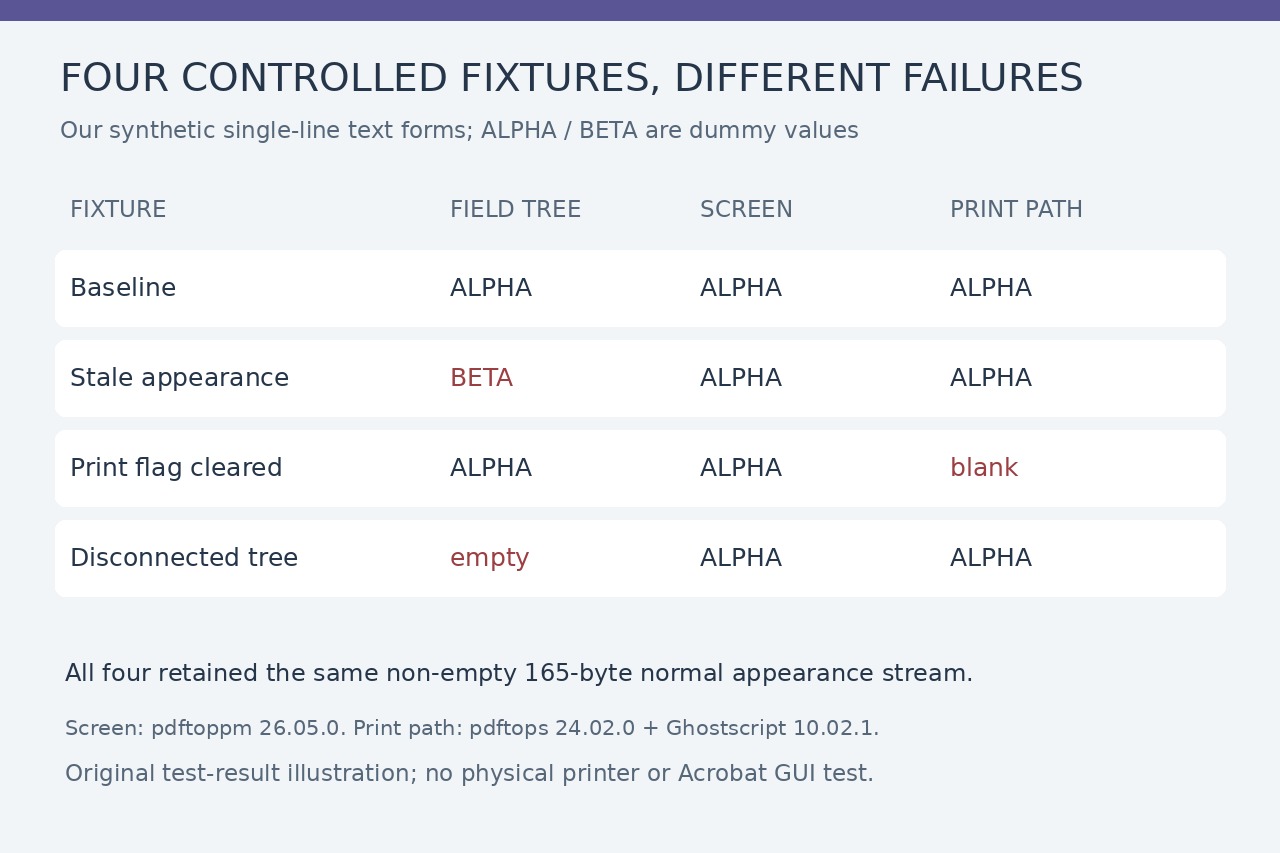Click Stale appearance row's SCREEN ALPHA value
The width and height of the screenshot is (1280, 853).
coord(741,378)
